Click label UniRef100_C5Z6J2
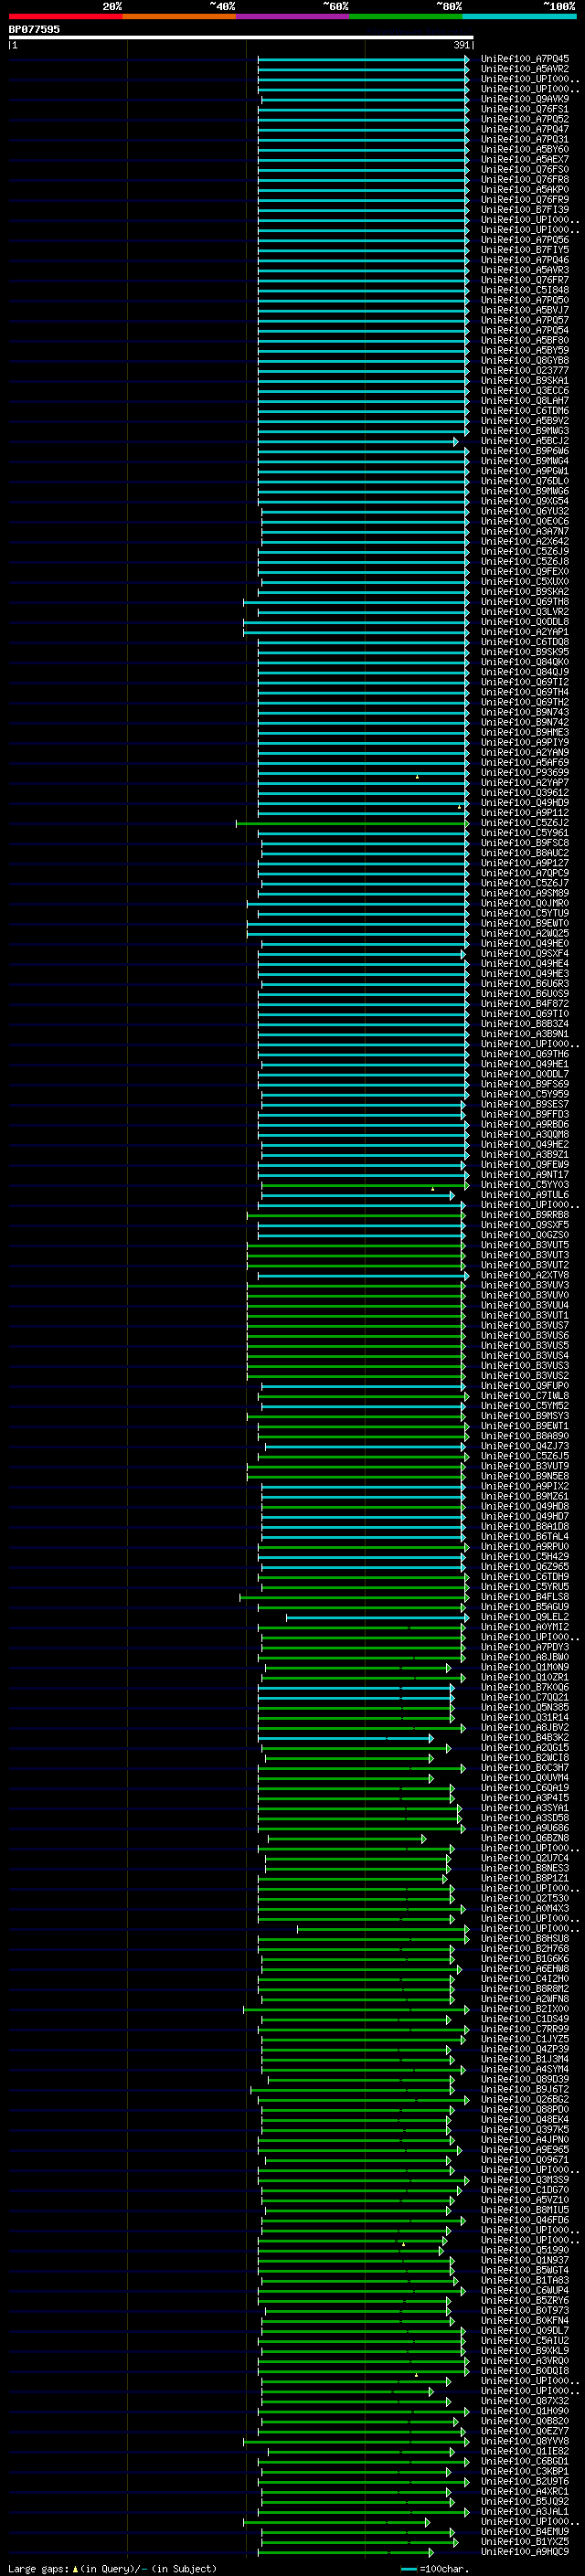Image resolution: width=585 pixels, height=2576 pixels. pos(525,823)
